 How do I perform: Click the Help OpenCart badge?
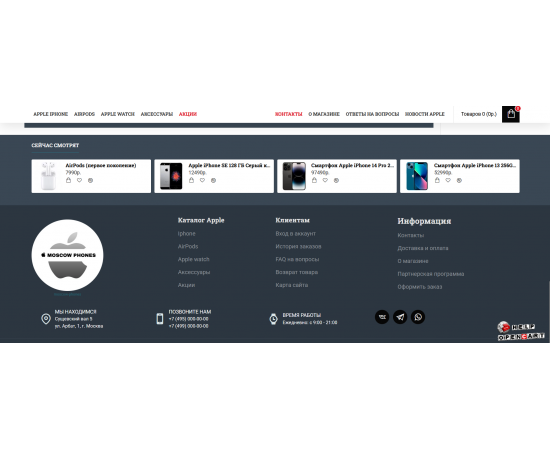pos(521,331)
